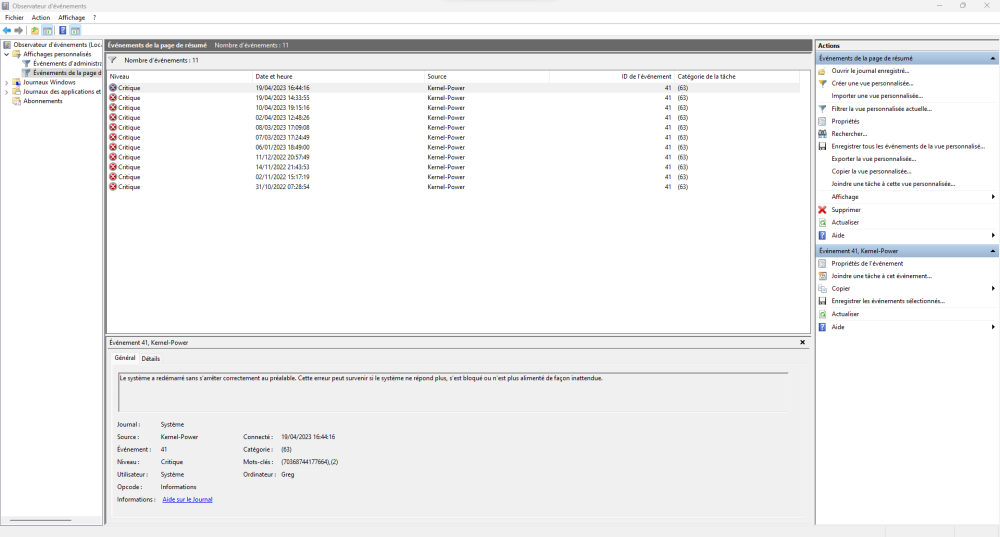Close the event preview pane
The image size is (1000, 537).
[802, 342]
